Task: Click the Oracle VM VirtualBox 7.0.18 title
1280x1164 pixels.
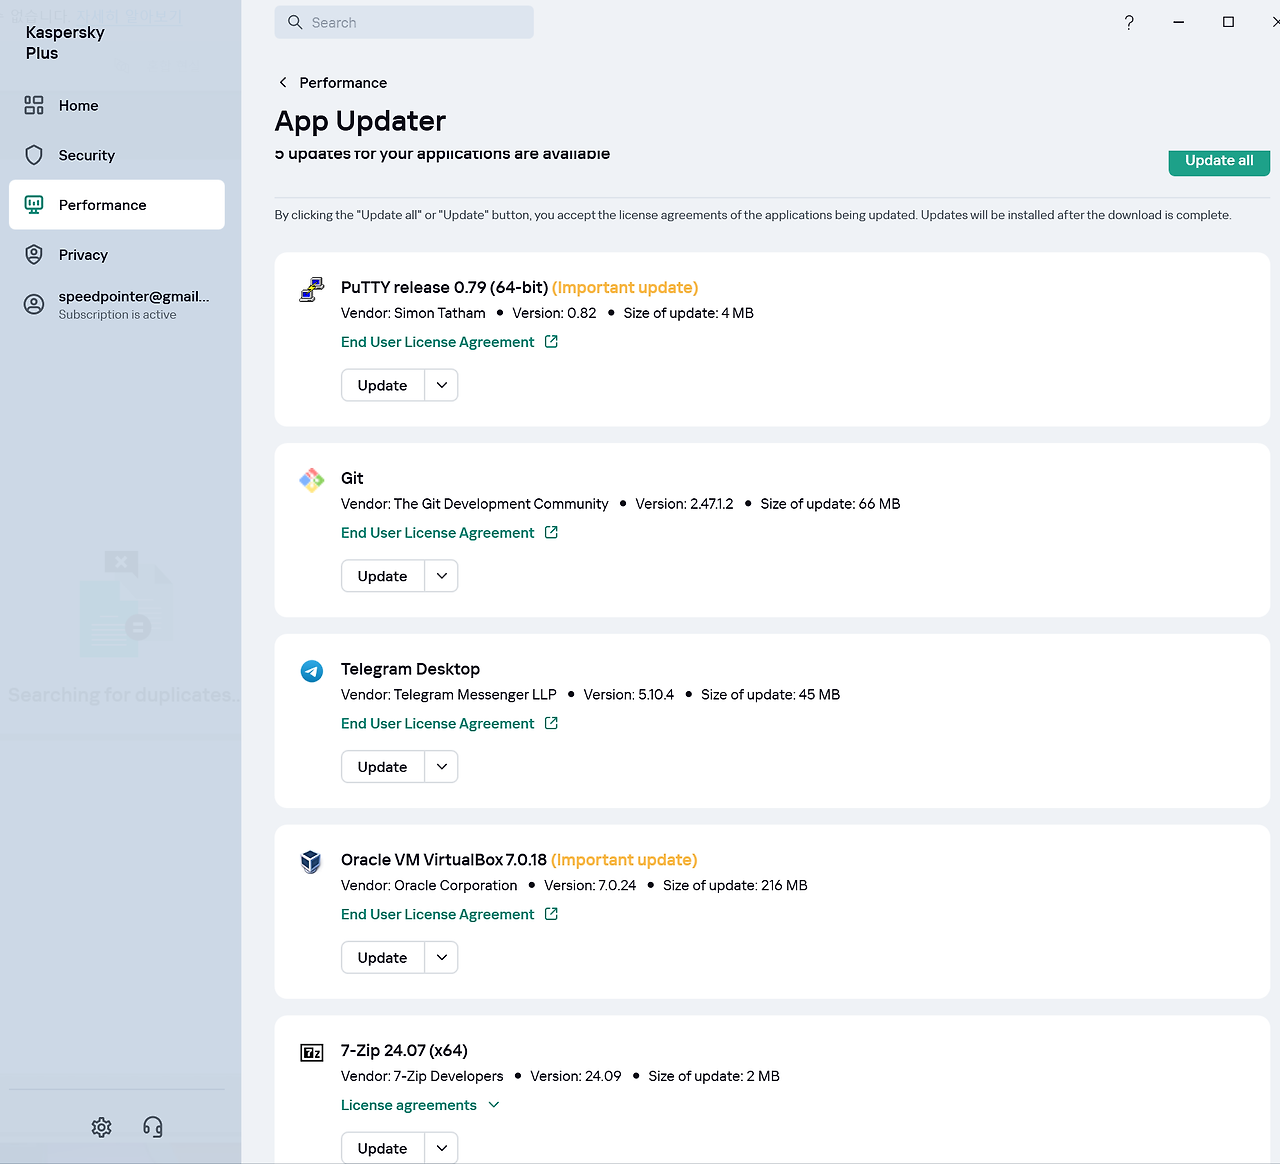Action: (444, 860)
